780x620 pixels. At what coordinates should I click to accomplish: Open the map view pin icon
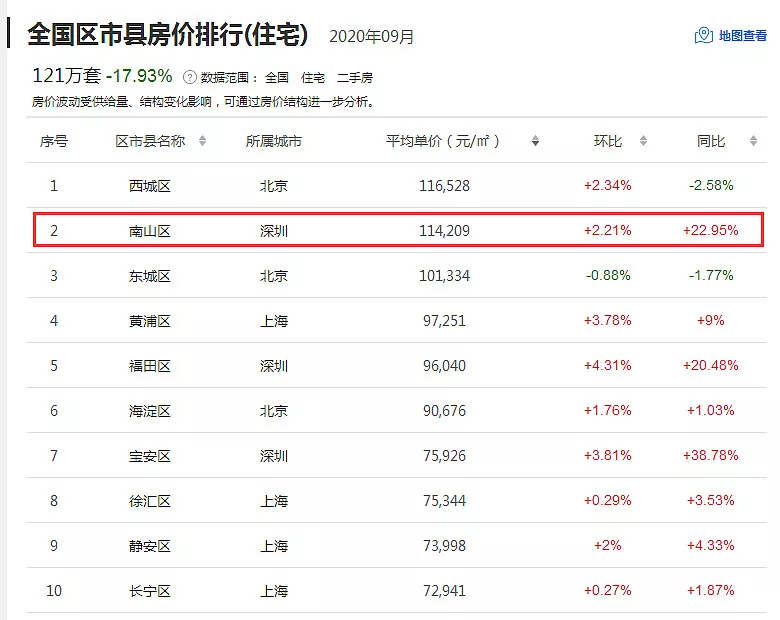coord(703,35)
